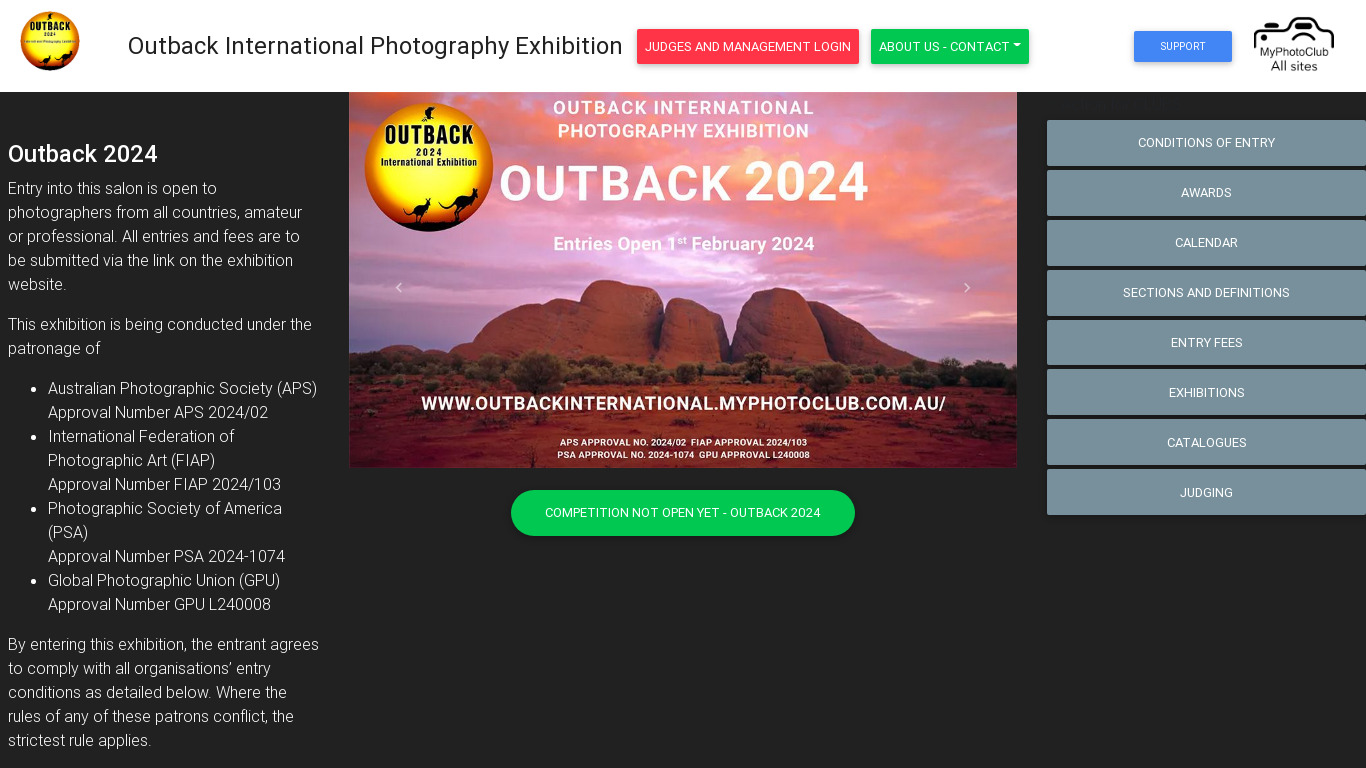Show the Entry Fees page
This screenshot has width=1366, height=768.
1206,343
